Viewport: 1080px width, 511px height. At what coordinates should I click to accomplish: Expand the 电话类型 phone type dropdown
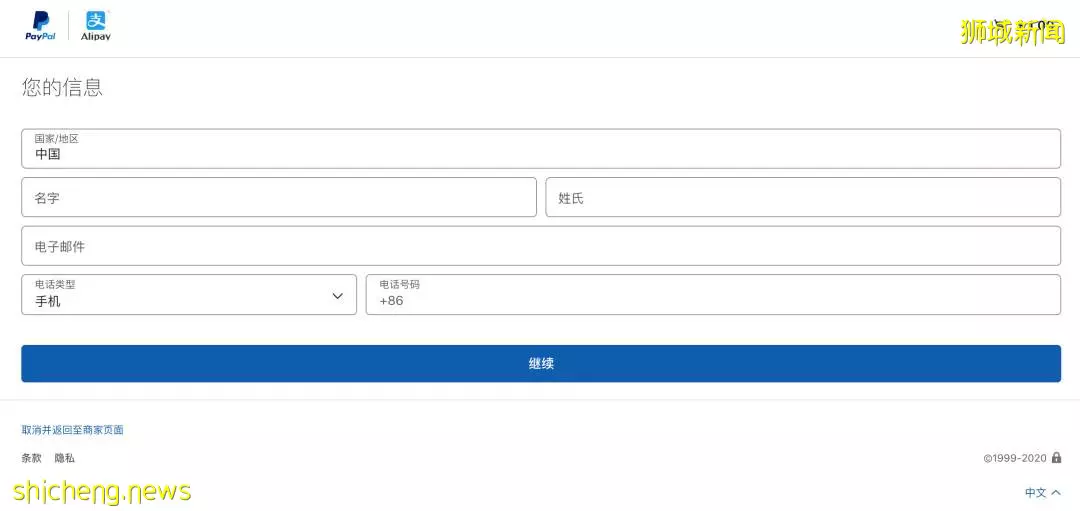[x=189, y=295]
